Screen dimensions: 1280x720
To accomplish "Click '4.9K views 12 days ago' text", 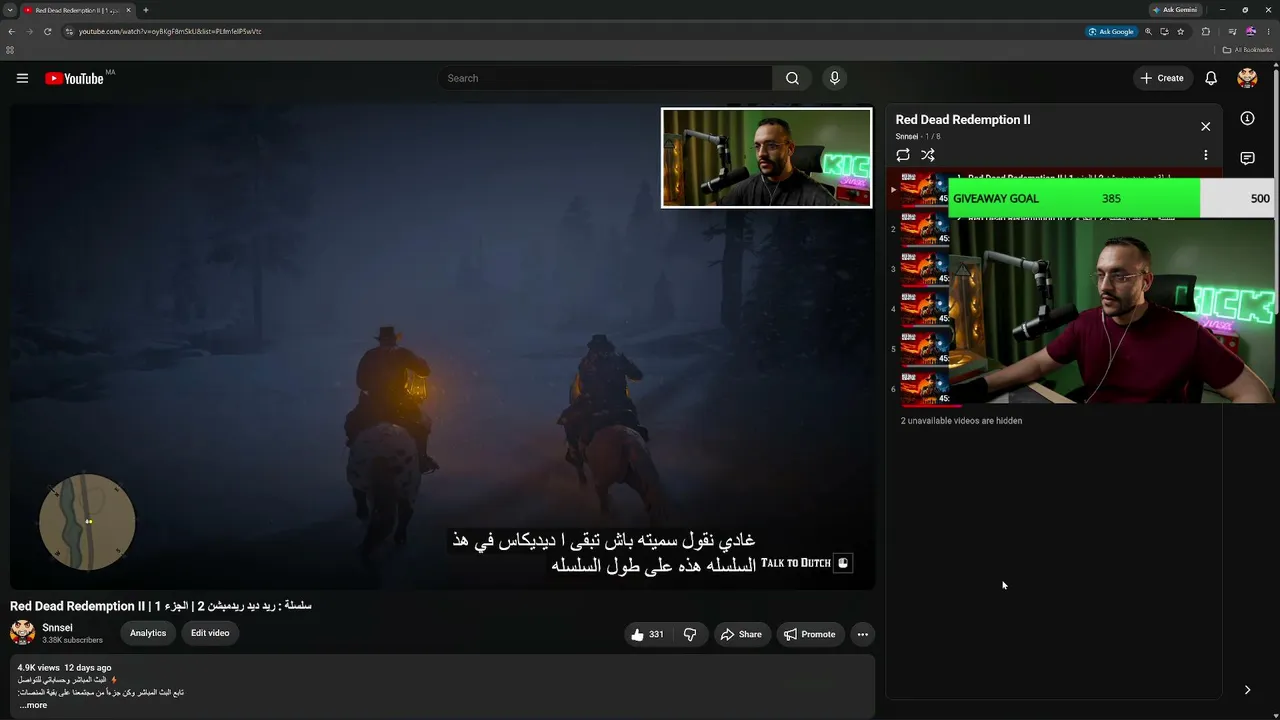I will click(64, 667).
